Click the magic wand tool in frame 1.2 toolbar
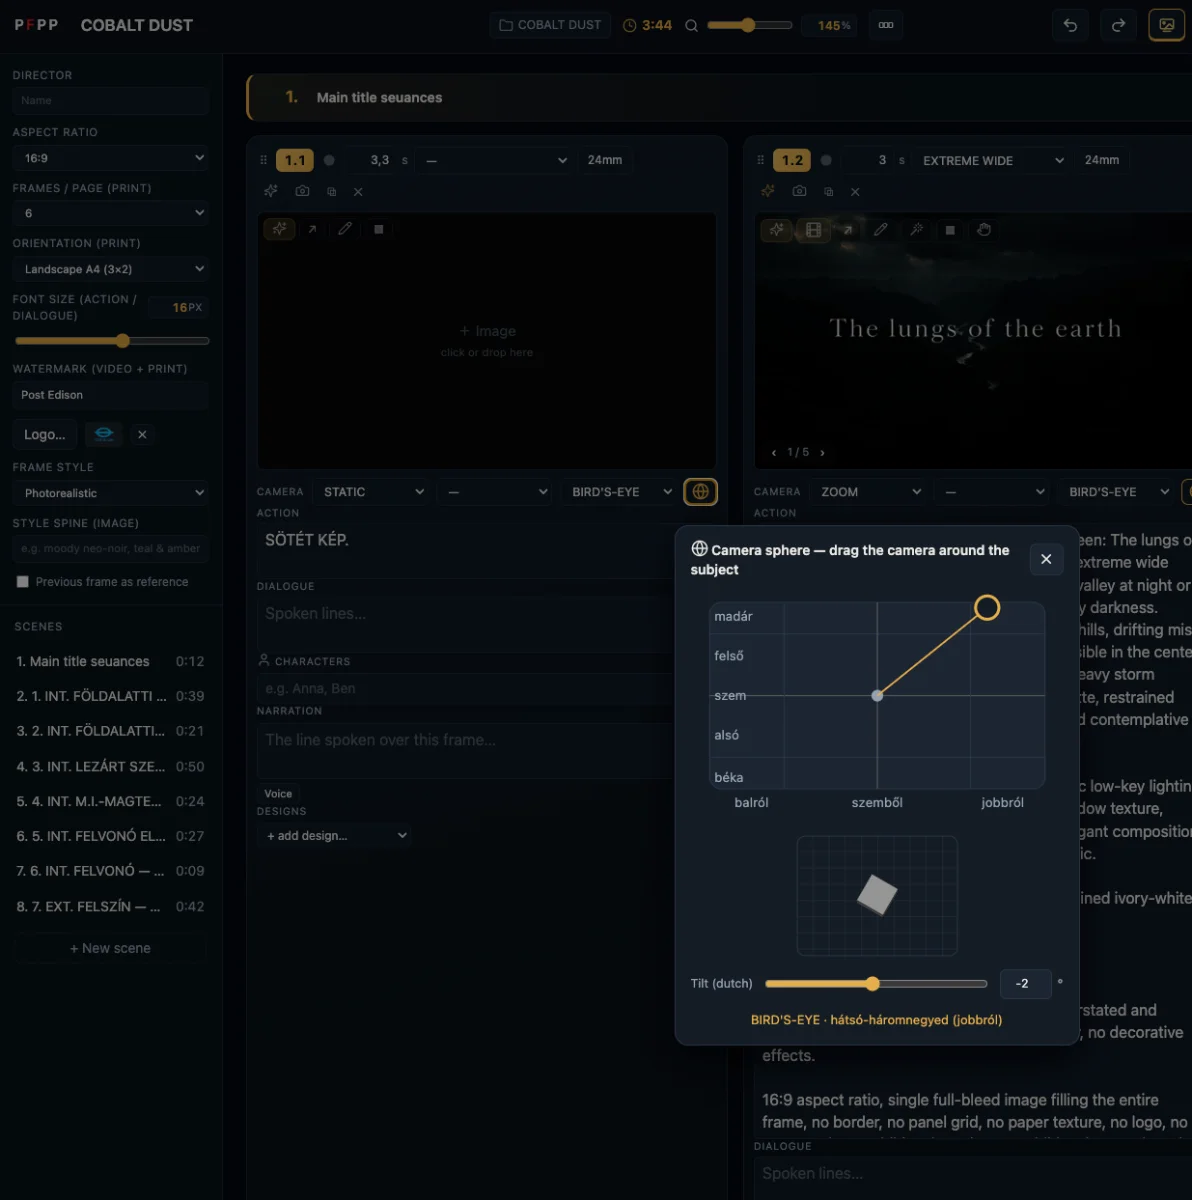The width and height of the screenshot is (1192, 1200). 915,230
